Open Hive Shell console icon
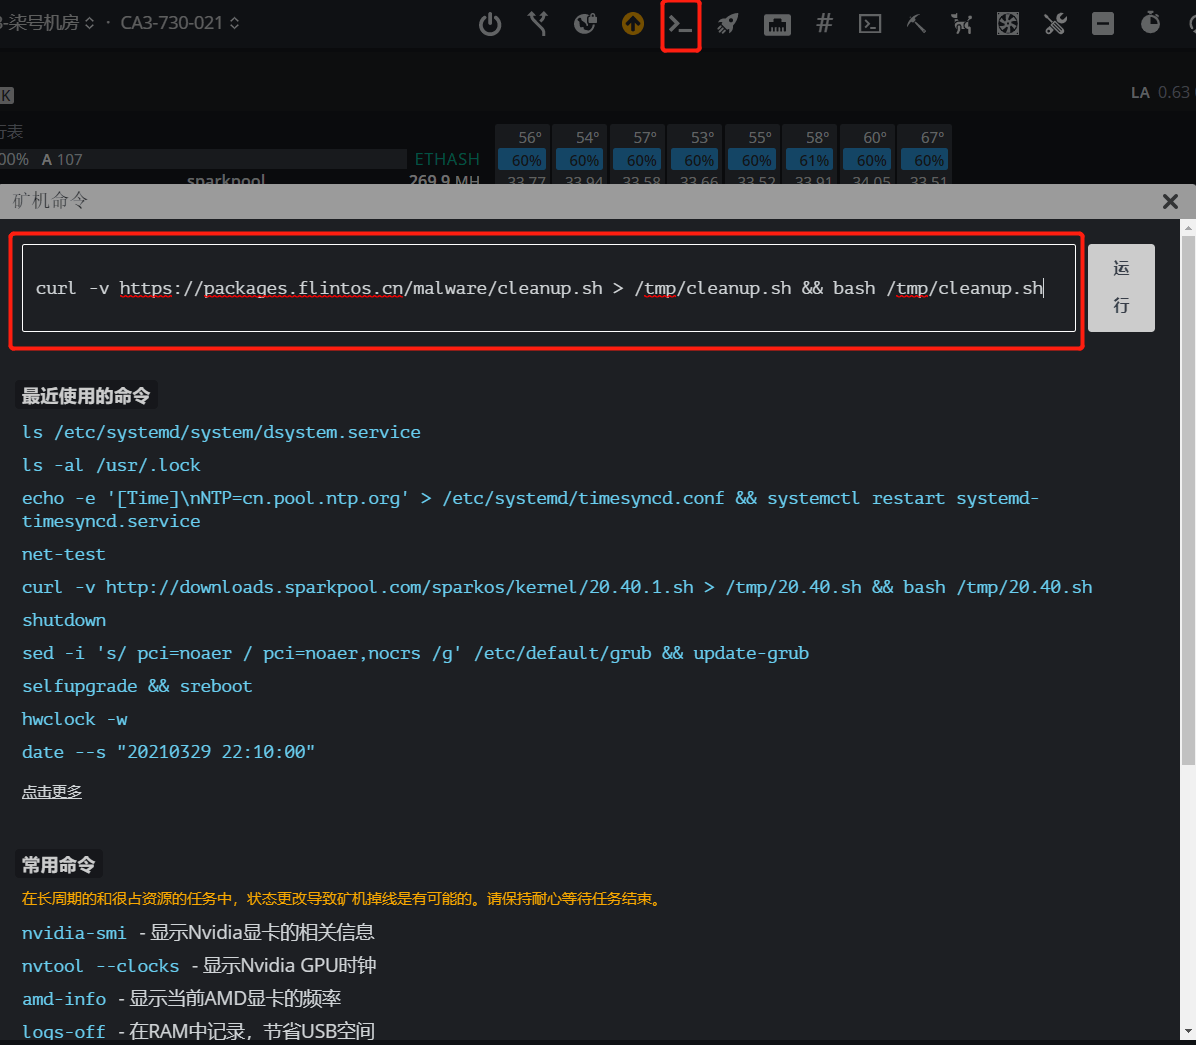The height and width of the screenshot is (1045, 1196). tap(869, 24)
